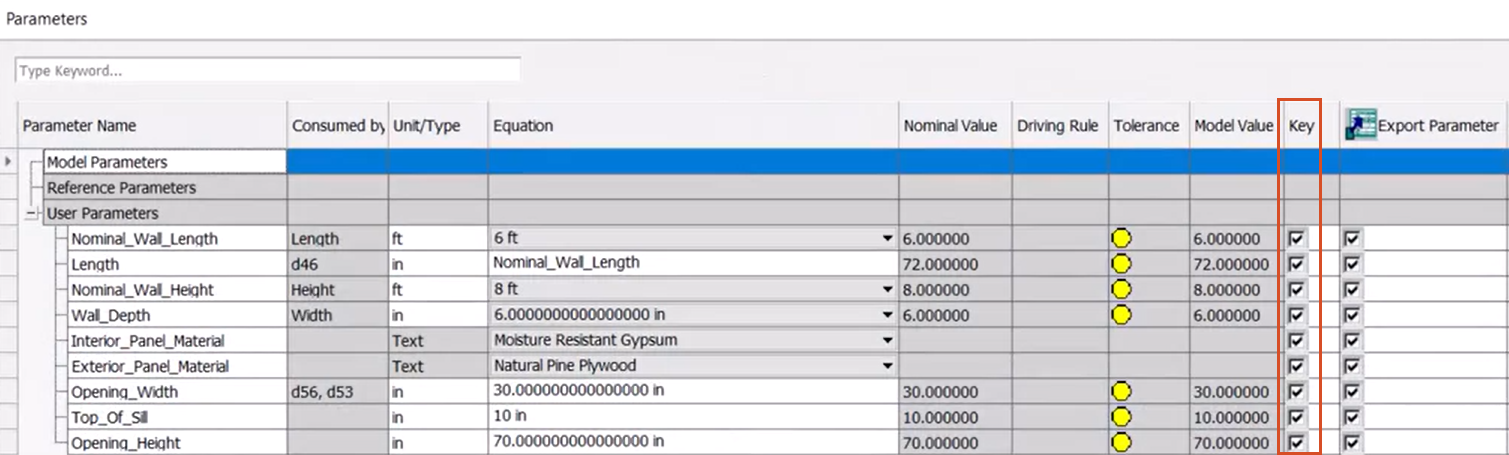Uncheck Export Parameter for Length
The image size is (1509, 455).
tap(1353, 264)
